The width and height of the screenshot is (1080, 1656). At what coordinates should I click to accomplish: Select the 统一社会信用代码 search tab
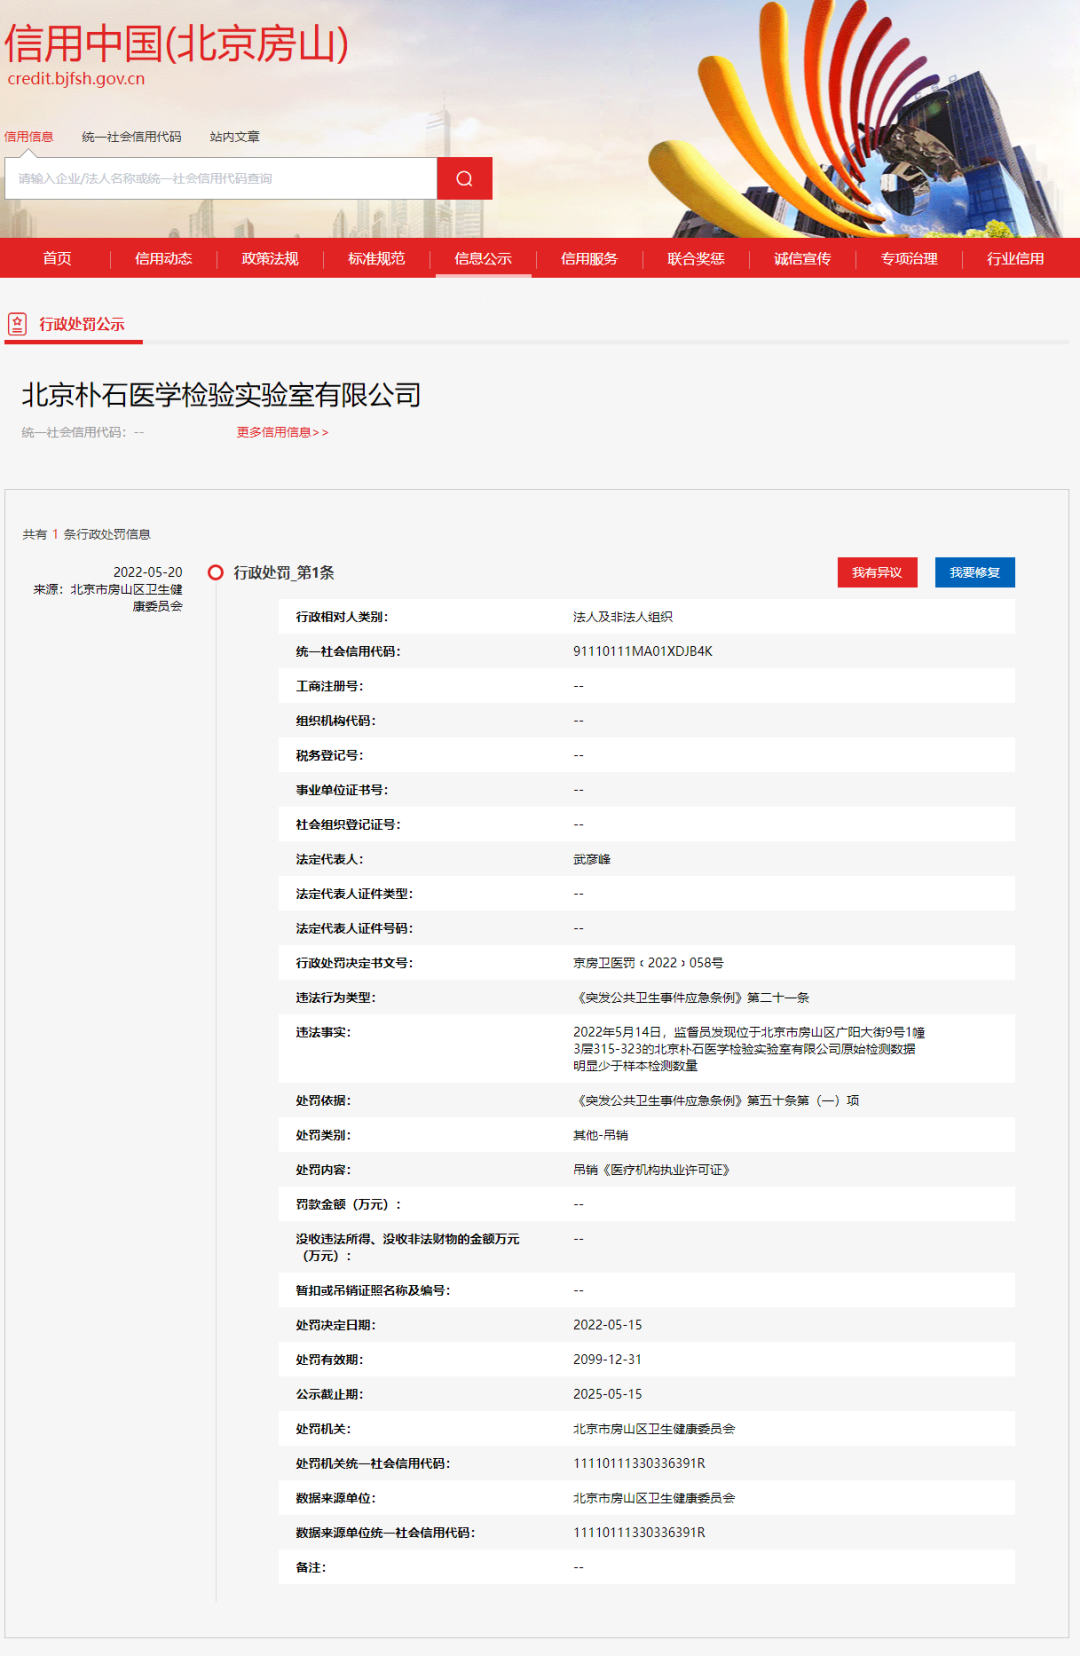pyautogui.click(x=132, y=137)
